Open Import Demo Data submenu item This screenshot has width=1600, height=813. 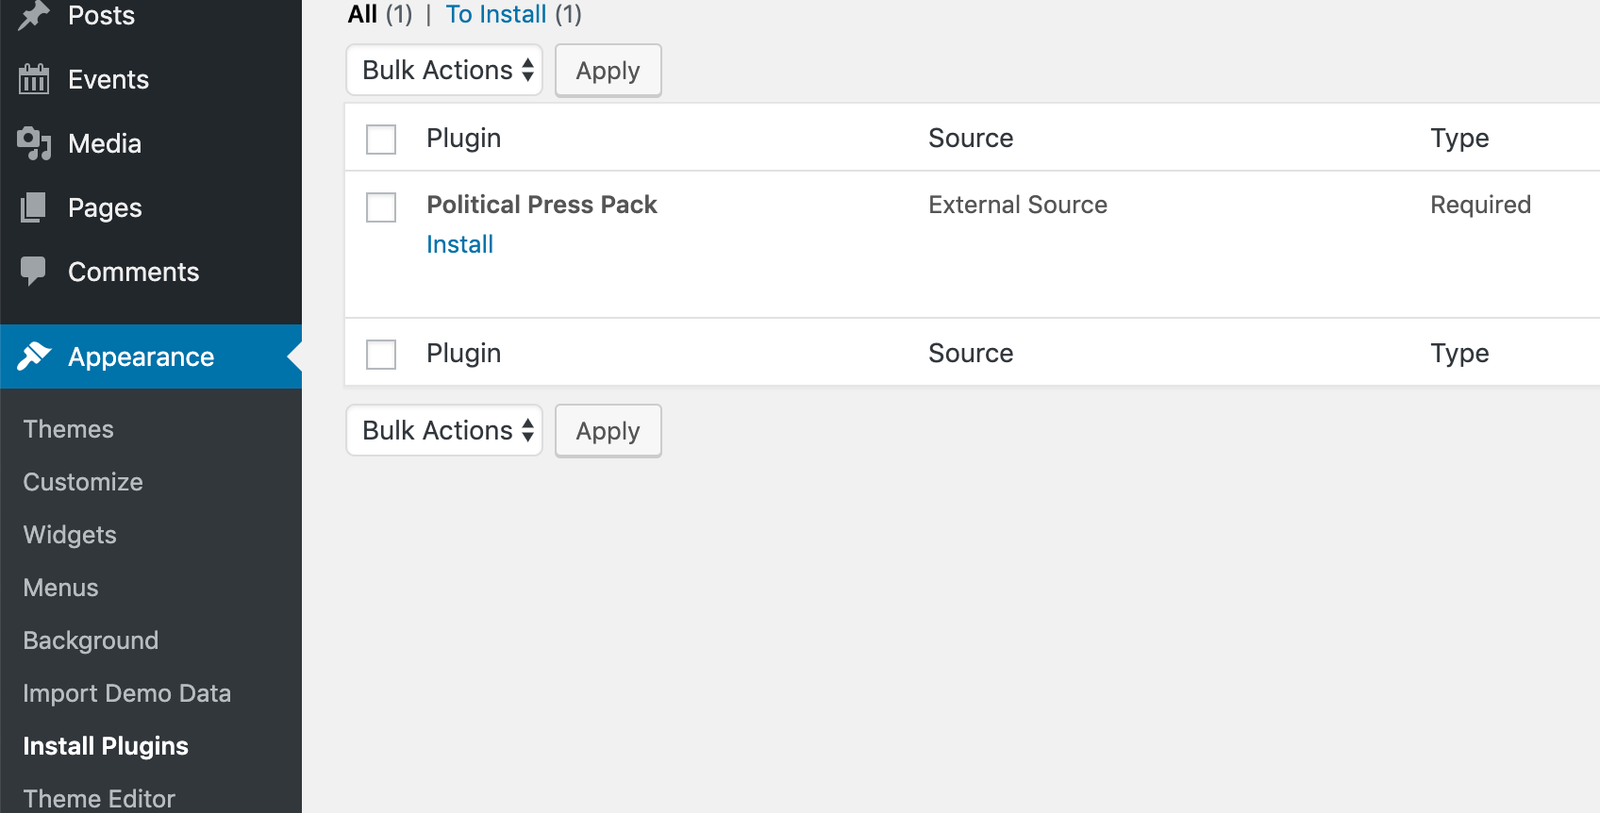coord(127,693)
